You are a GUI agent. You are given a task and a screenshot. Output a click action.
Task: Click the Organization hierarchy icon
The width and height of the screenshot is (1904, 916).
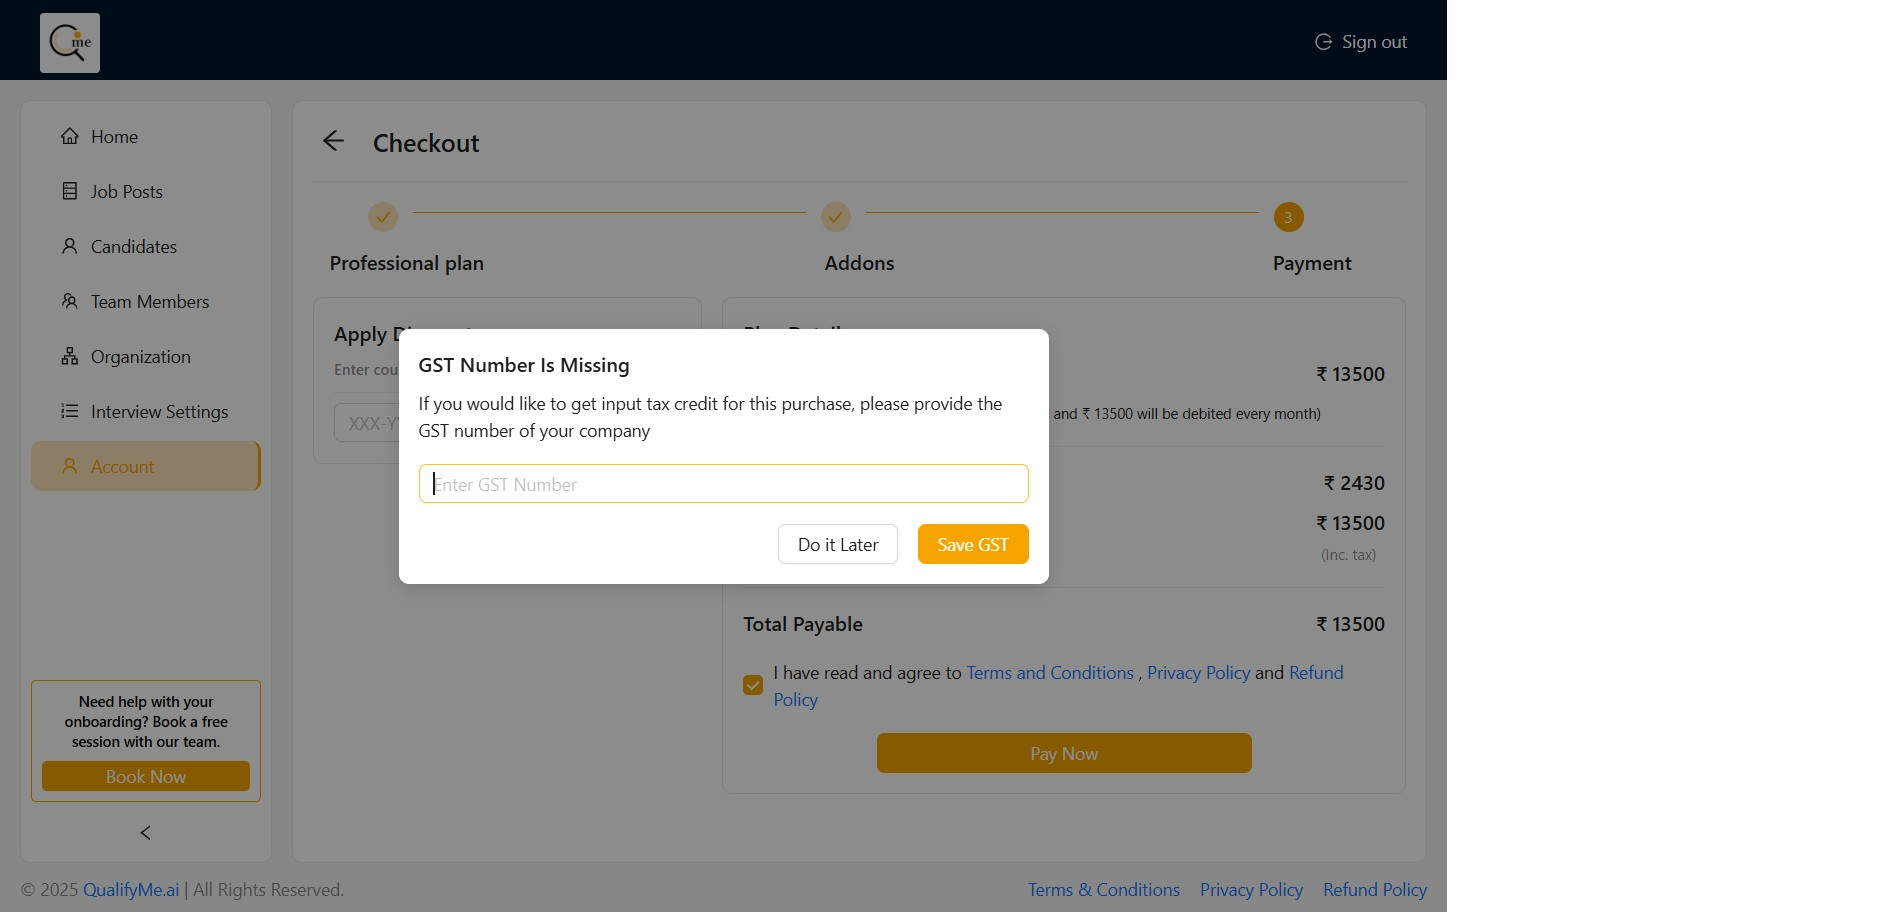pos(69,356)
